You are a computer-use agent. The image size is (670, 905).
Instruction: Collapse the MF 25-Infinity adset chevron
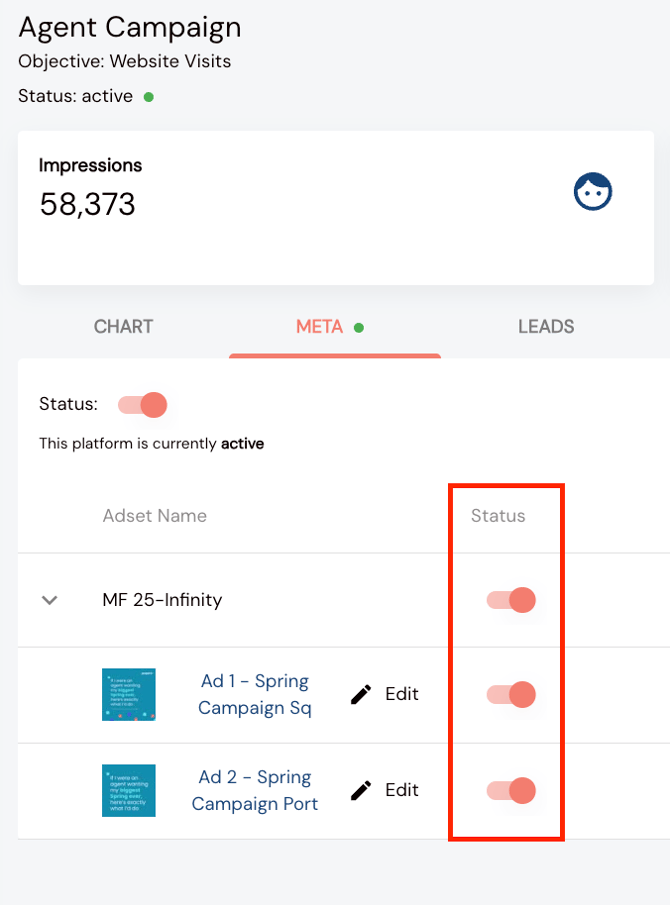(x=50, y=600)
